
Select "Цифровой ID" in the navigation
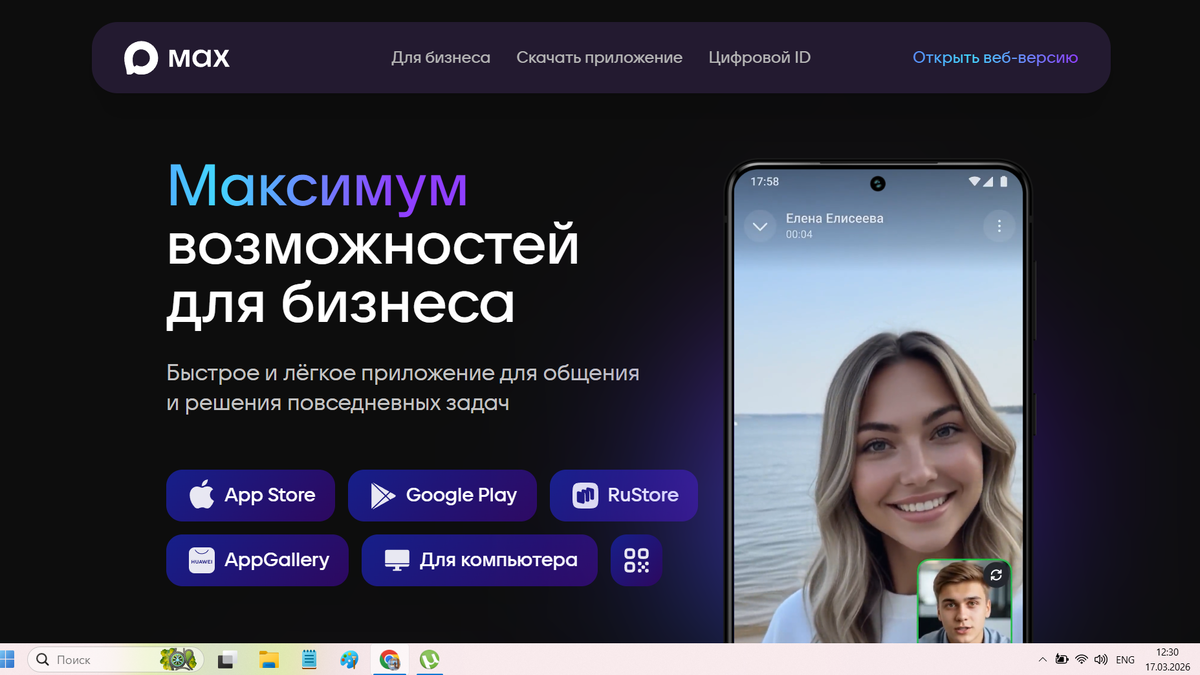pos(759,57)
